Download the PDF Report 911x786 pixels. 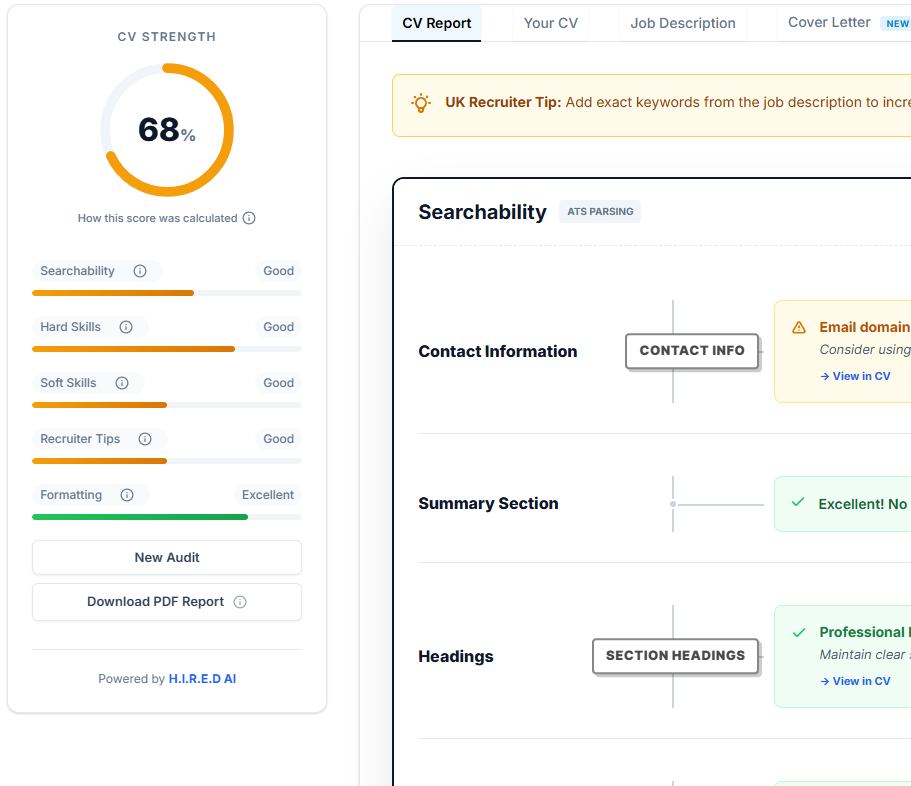pos(156,602)
